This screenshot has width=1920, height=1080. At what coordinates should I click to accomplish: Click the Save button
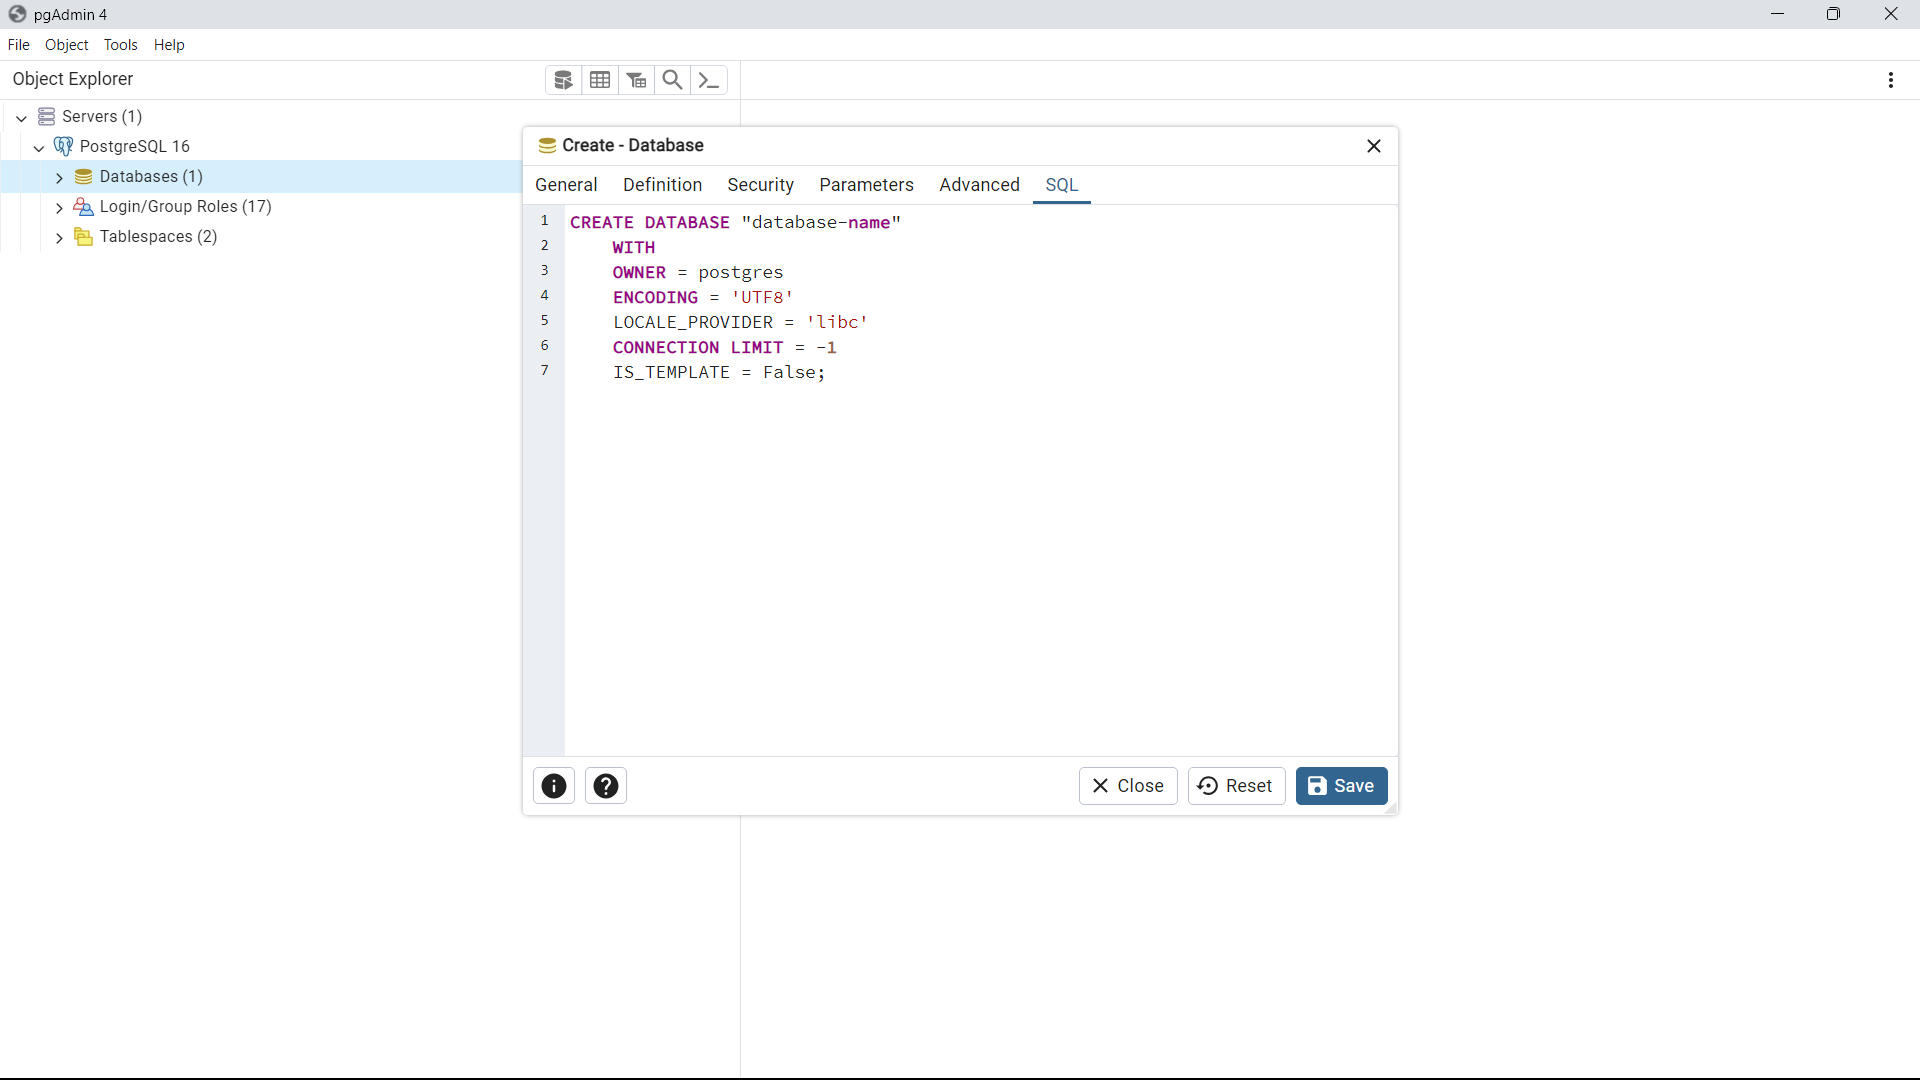click(1341, 786)
